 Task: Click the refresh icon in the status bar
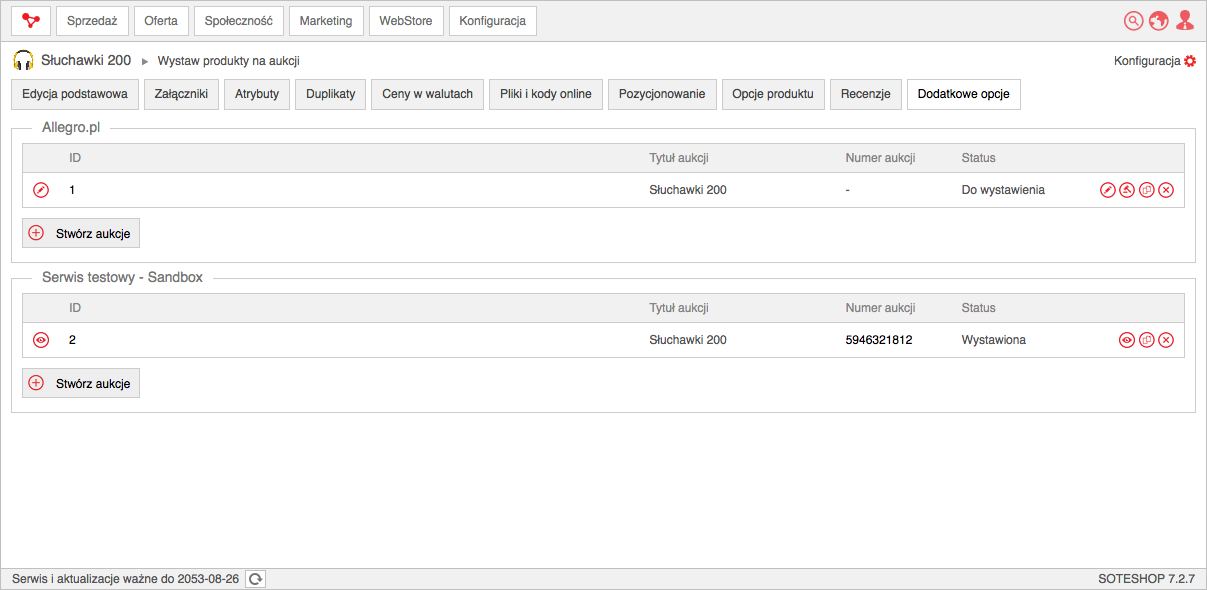pos(256,579)
